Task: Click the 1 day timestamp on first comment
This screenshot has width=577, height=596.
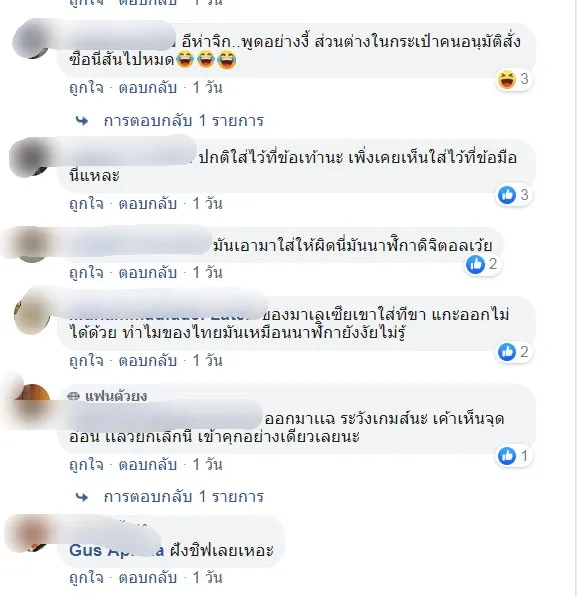Action: coord(208,88)
